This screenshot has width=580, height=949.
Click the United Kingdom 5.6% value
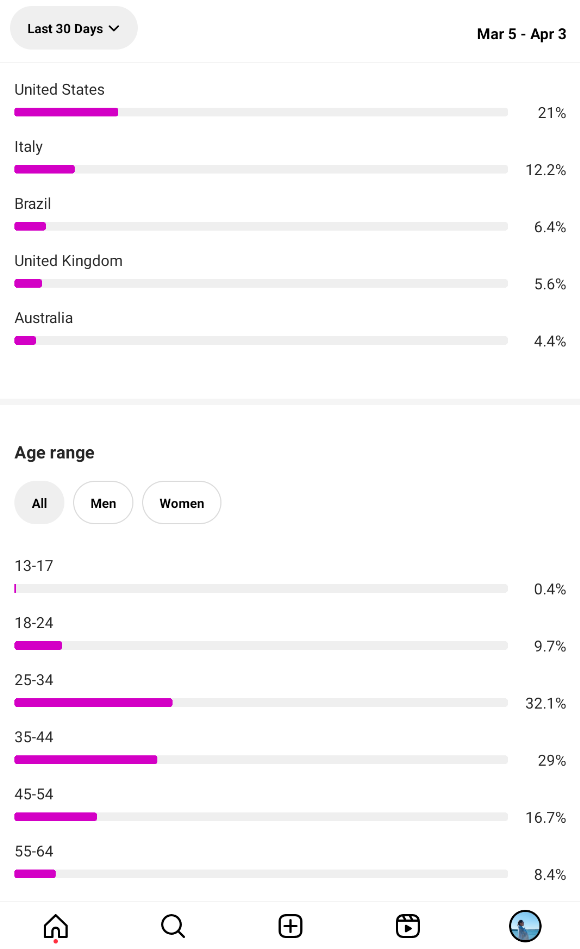[550, 284]
